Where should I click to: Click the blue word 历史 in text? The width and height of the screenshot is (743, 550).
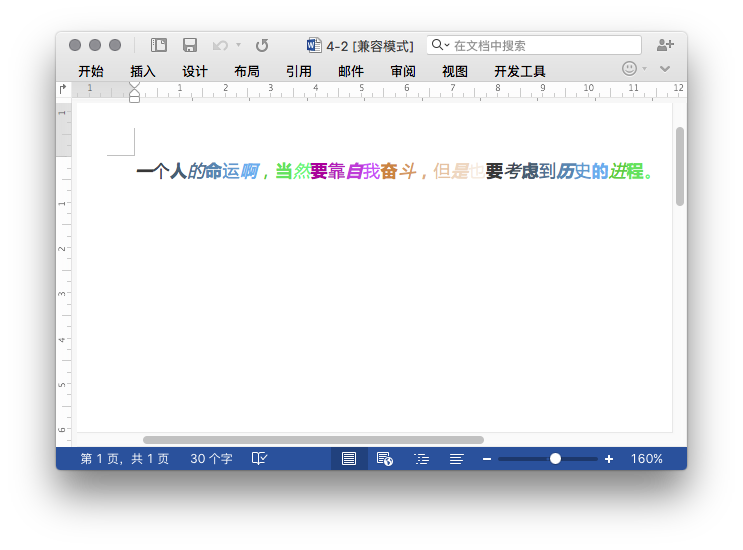pyautogui.click(x=573, y=171)
